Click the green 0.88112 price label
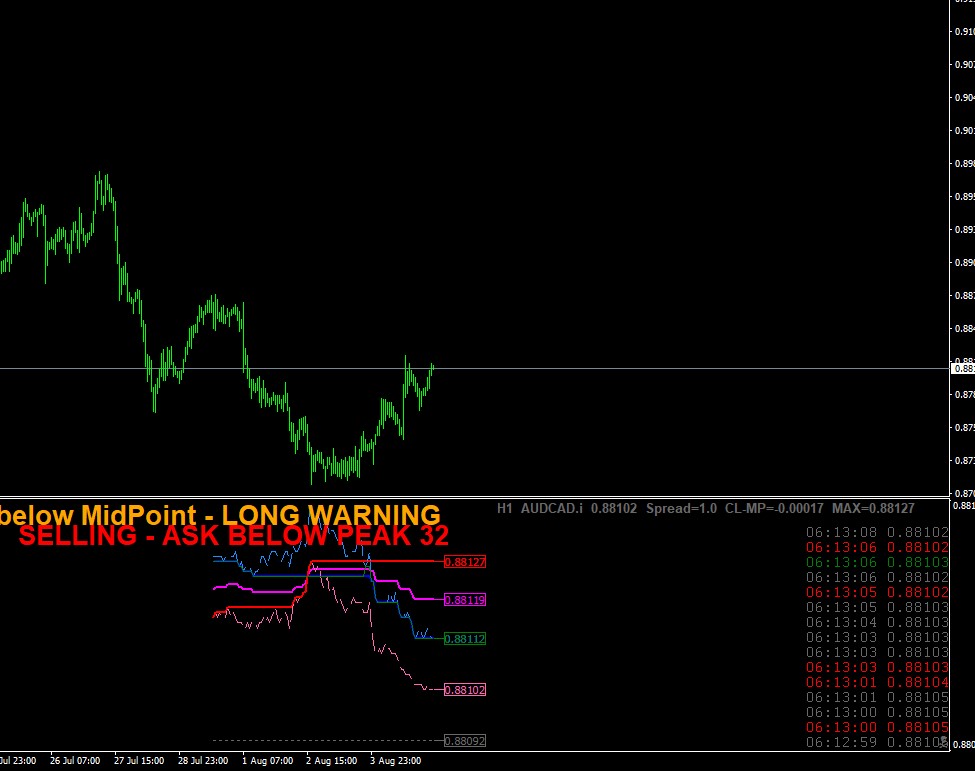975x771 pixels. (465, 639)
